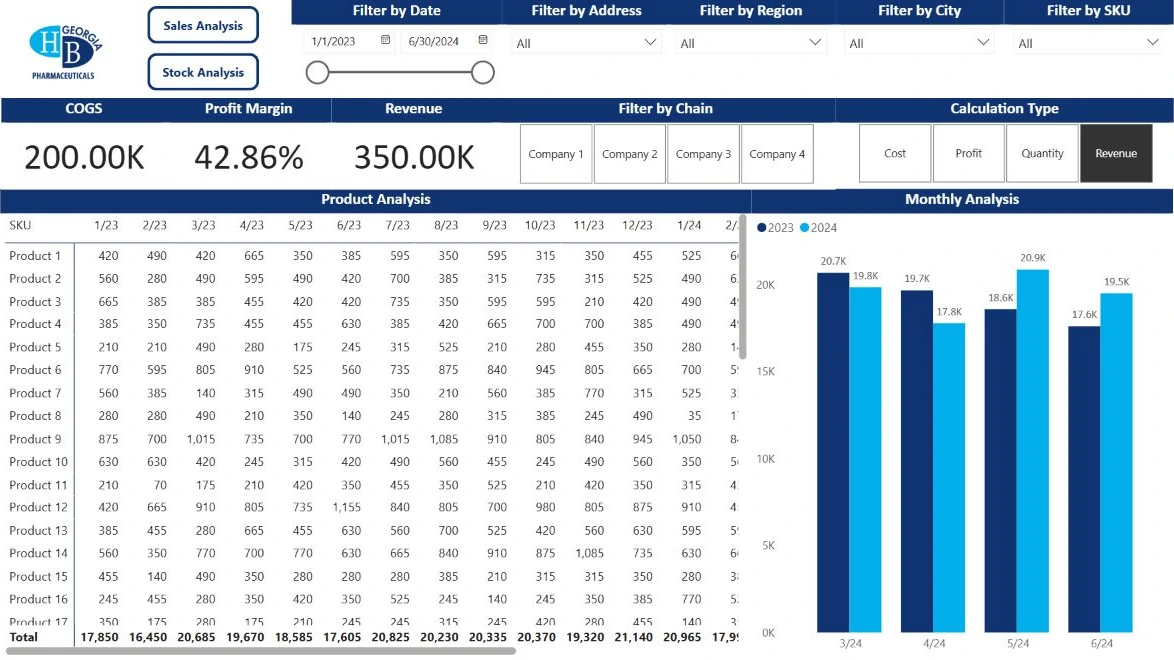
Task: Grab the left handle of date slider
Action: (x=317, y=73)
